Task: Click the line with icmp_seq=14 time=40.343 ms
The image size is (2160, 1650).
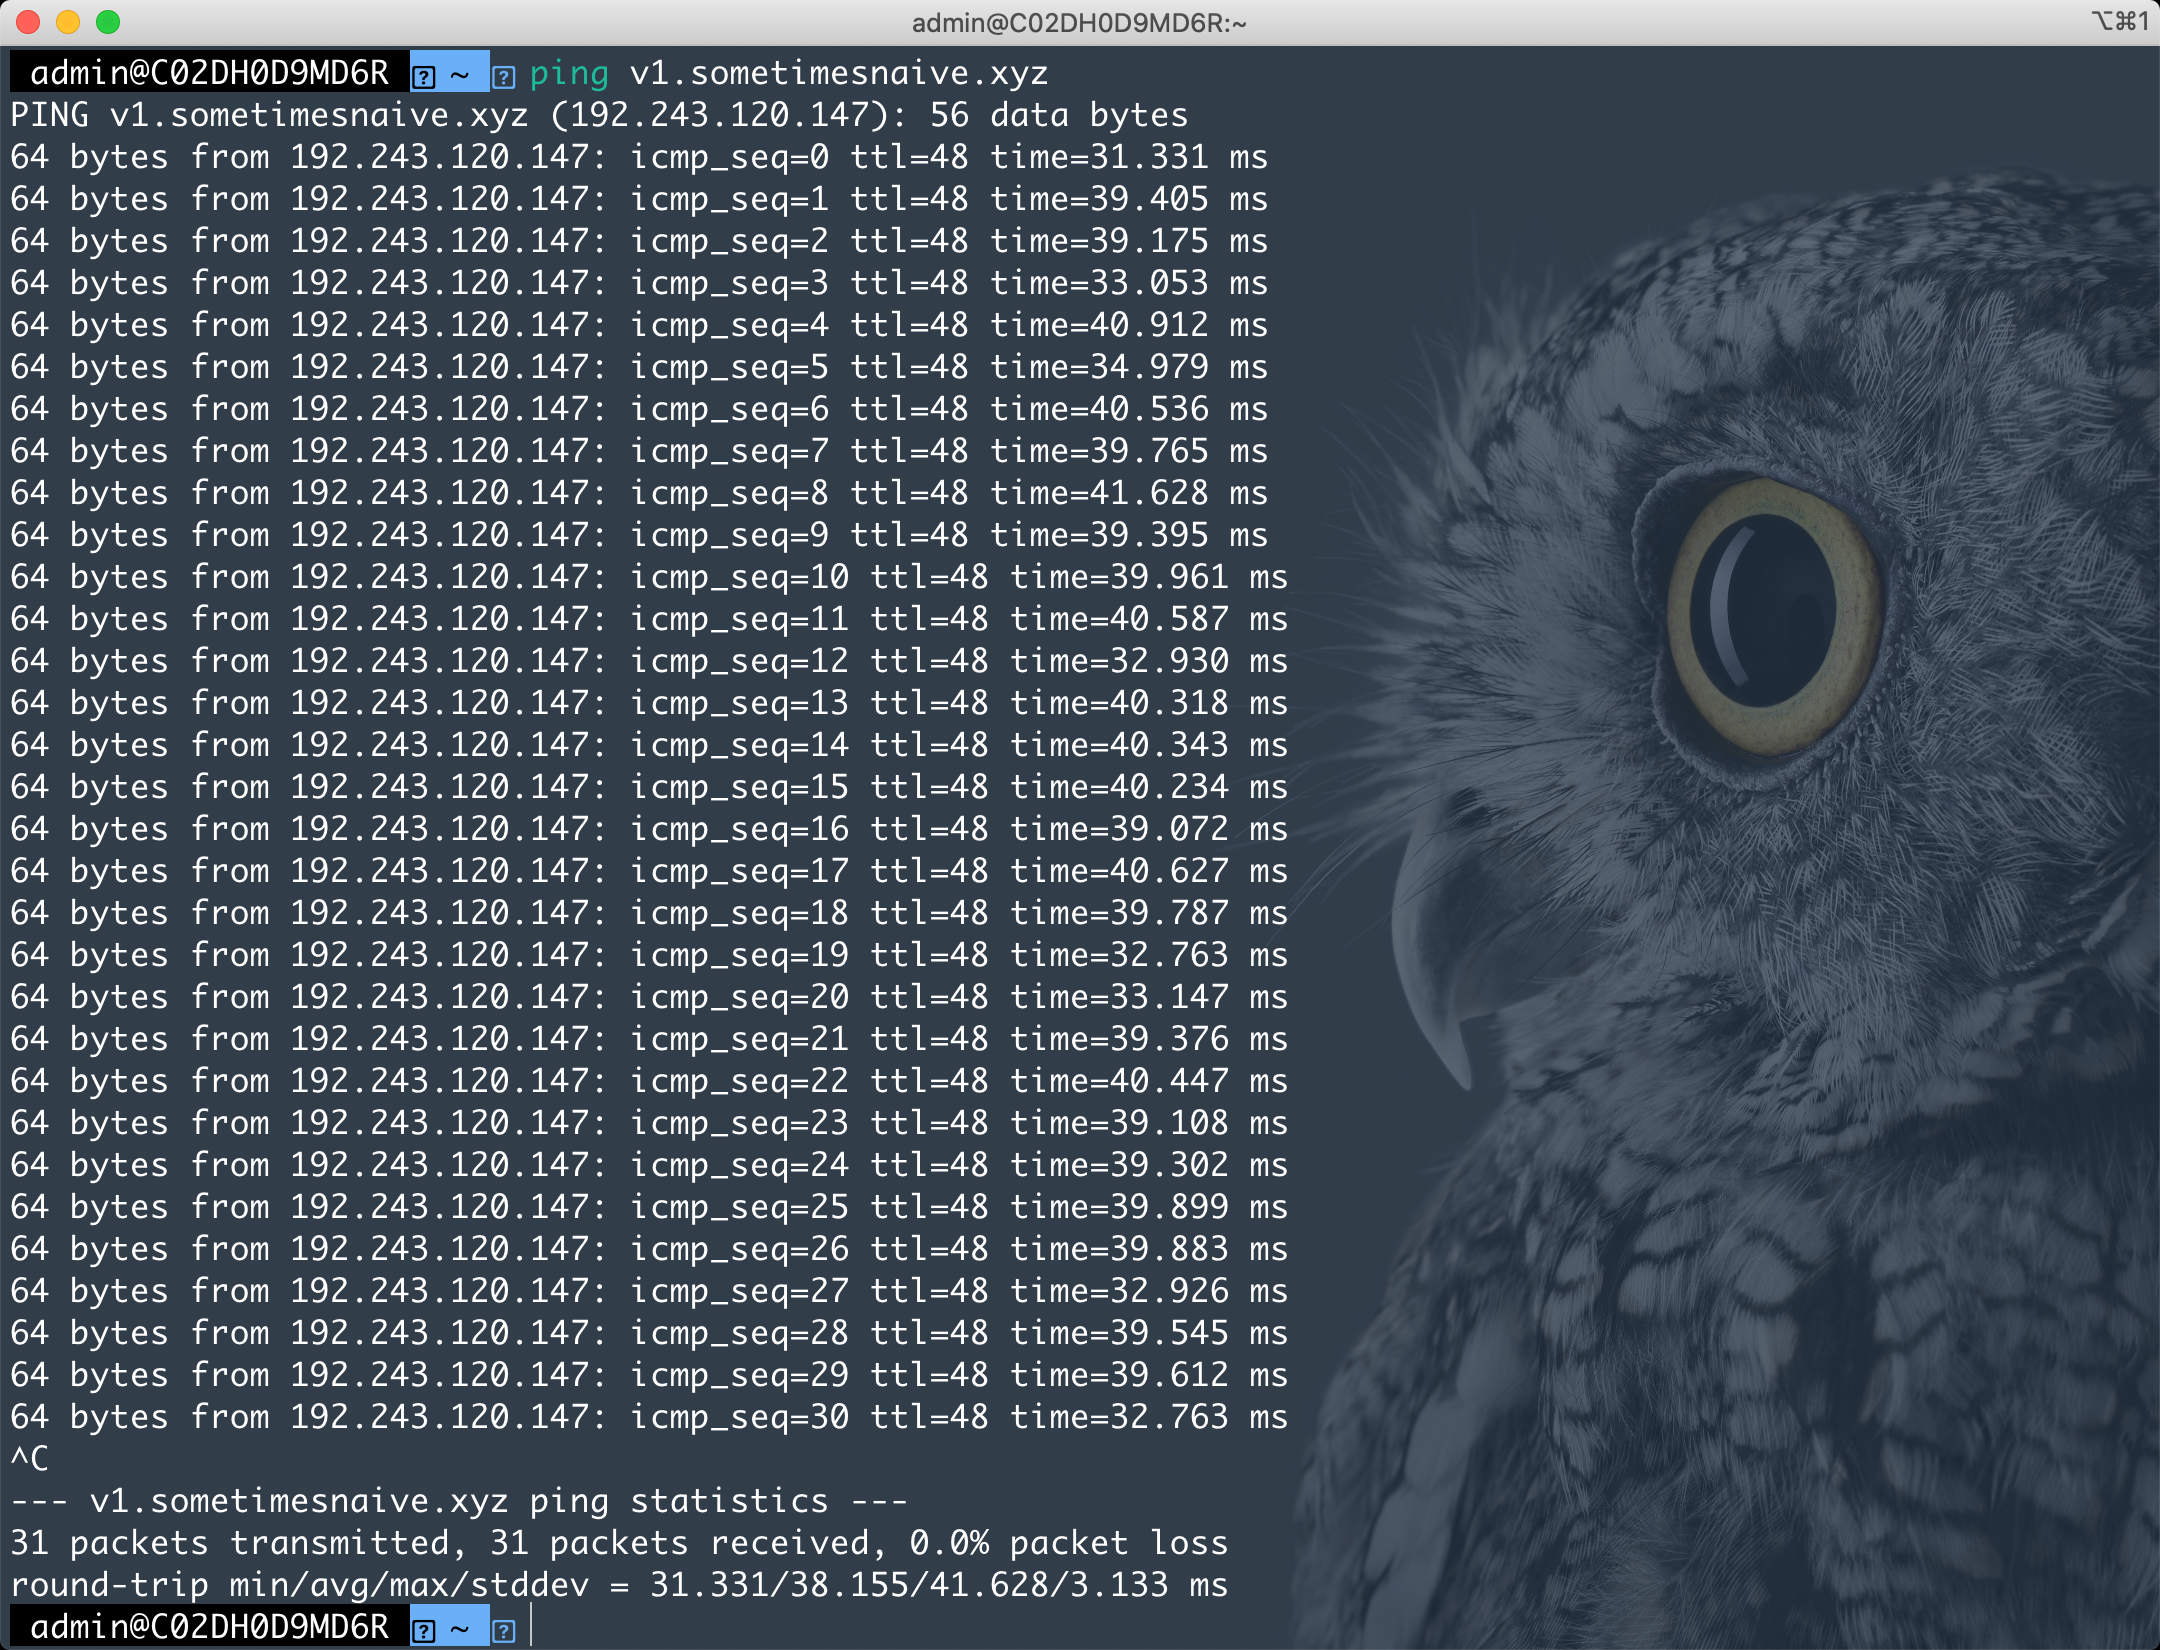Action: [x=649, y=745]
